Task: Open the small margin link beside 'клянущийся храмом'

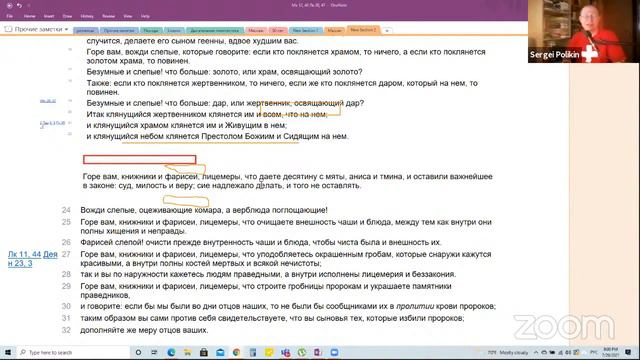Action: point(52,124)
